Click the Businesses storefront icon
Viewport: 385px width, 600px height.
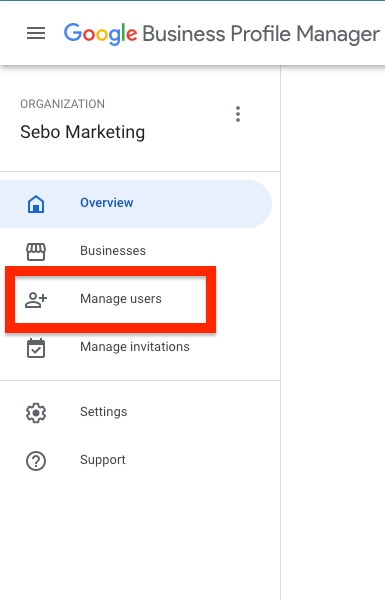tap(36, 251)
